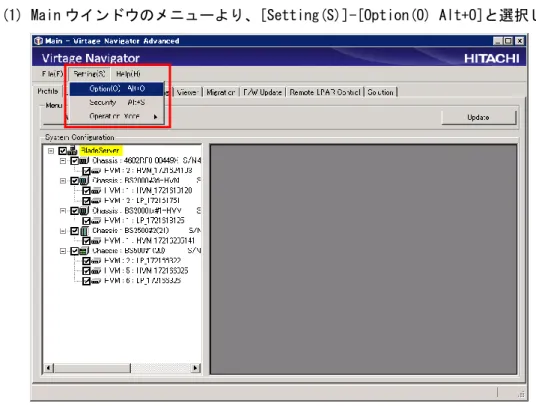Collapse the BS2500#2(21) chassis node
Image resolution: width=536 pixels, height=412 pixels.
click(63, 231)
